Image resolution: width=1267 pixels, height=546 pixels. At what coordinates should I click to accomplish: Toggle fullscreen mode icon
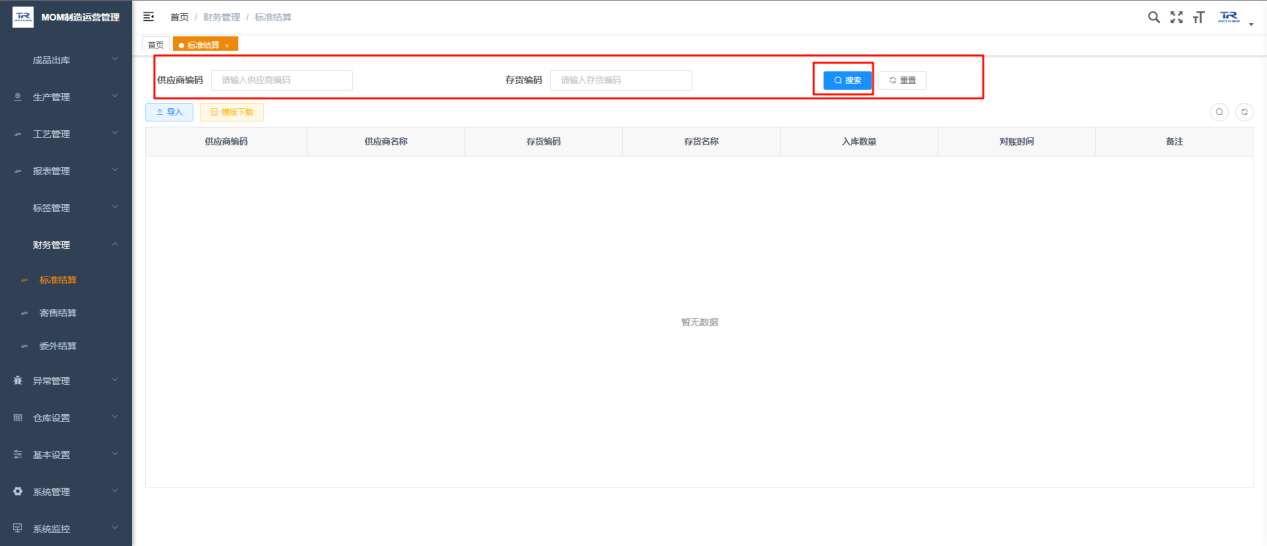coord(1176,17)
